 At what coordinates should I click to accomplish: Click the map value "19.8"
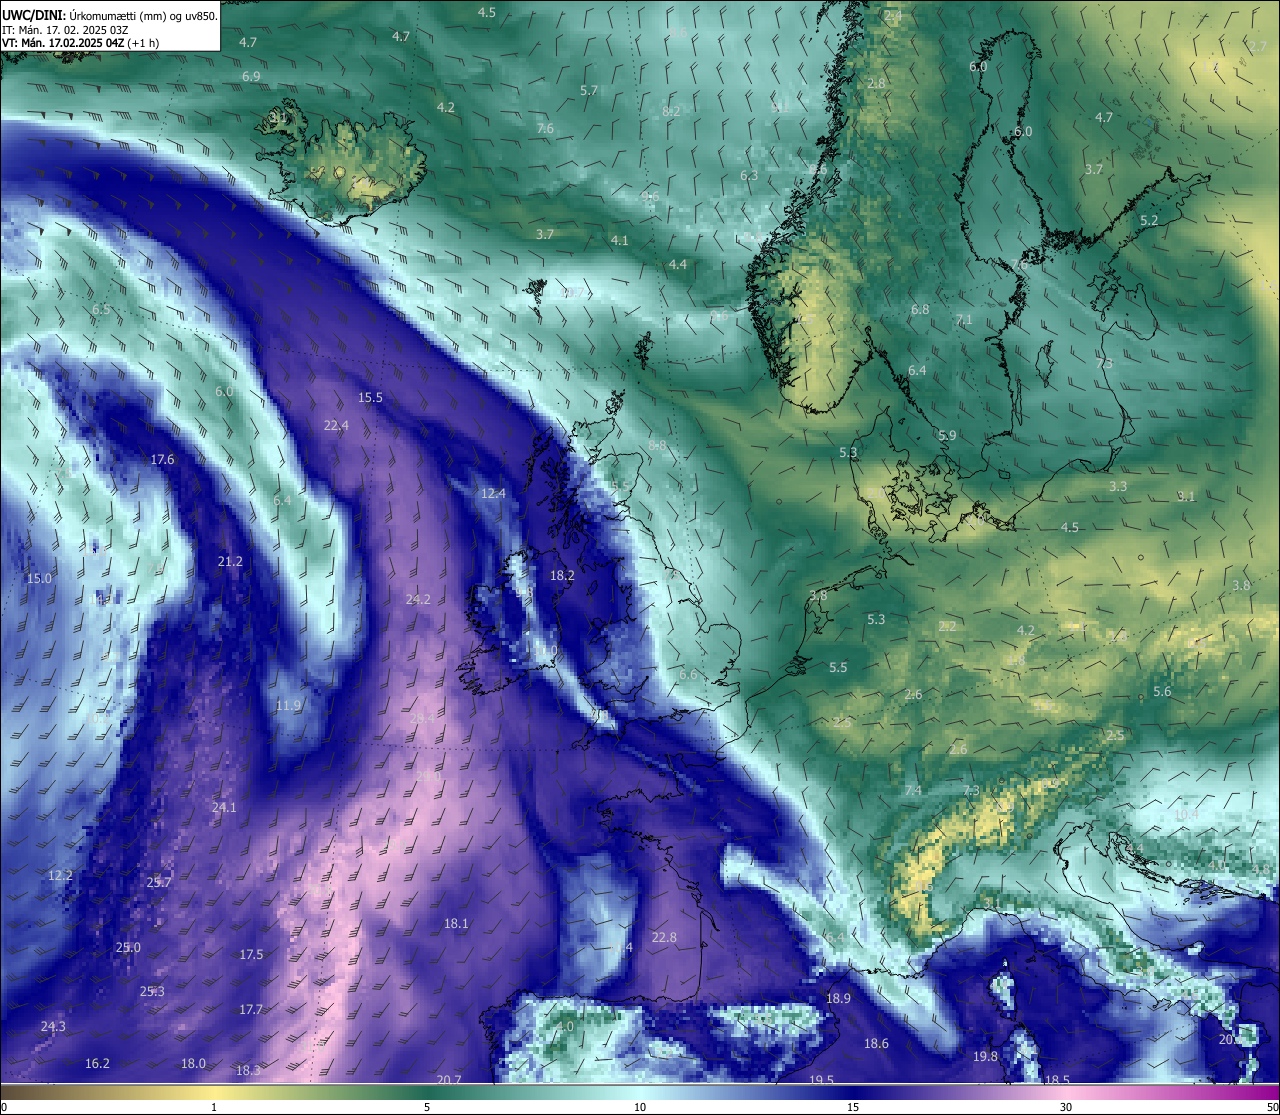985,1056
